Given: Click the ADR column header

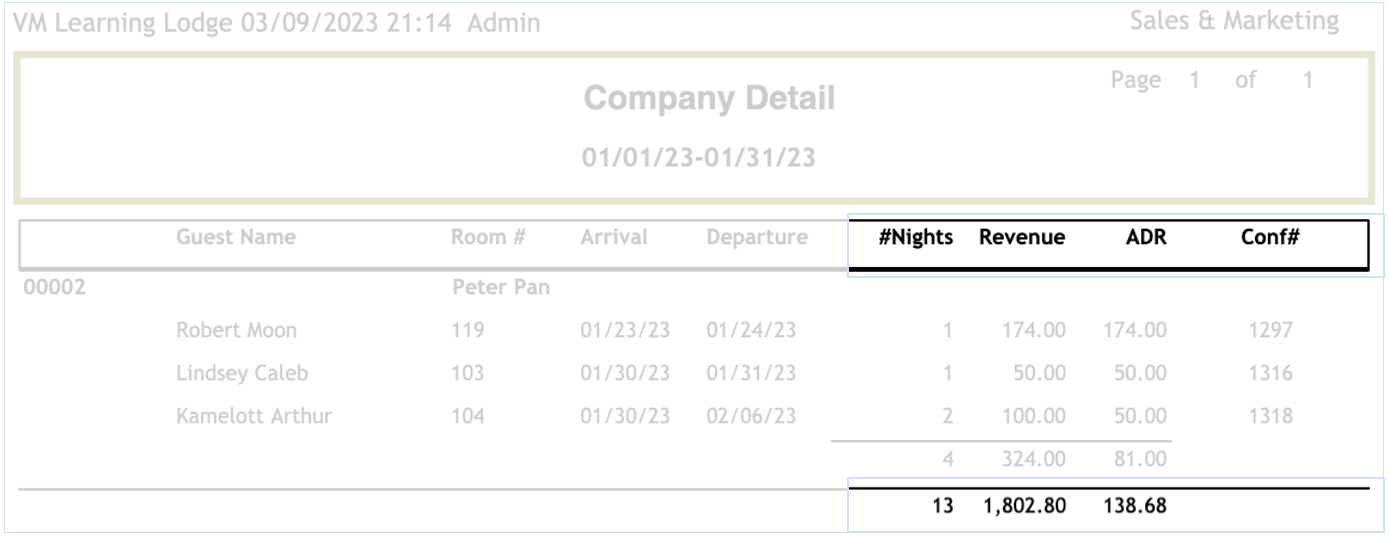Looking at the screenshot, I should click(1146, 238).
